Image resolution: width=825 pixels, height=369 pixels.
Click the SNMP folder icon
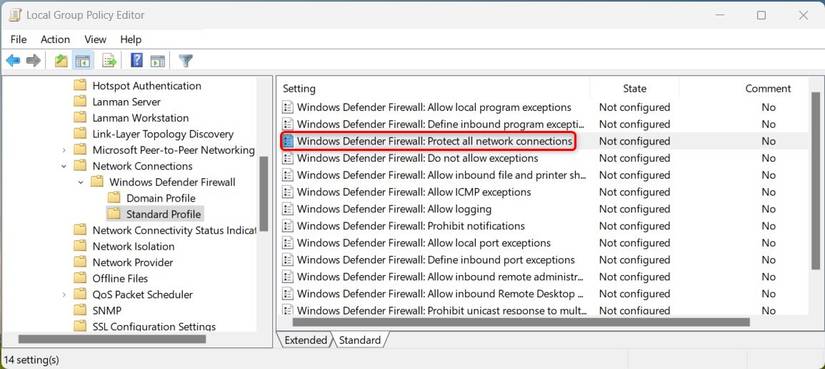(x=80, y=310)
